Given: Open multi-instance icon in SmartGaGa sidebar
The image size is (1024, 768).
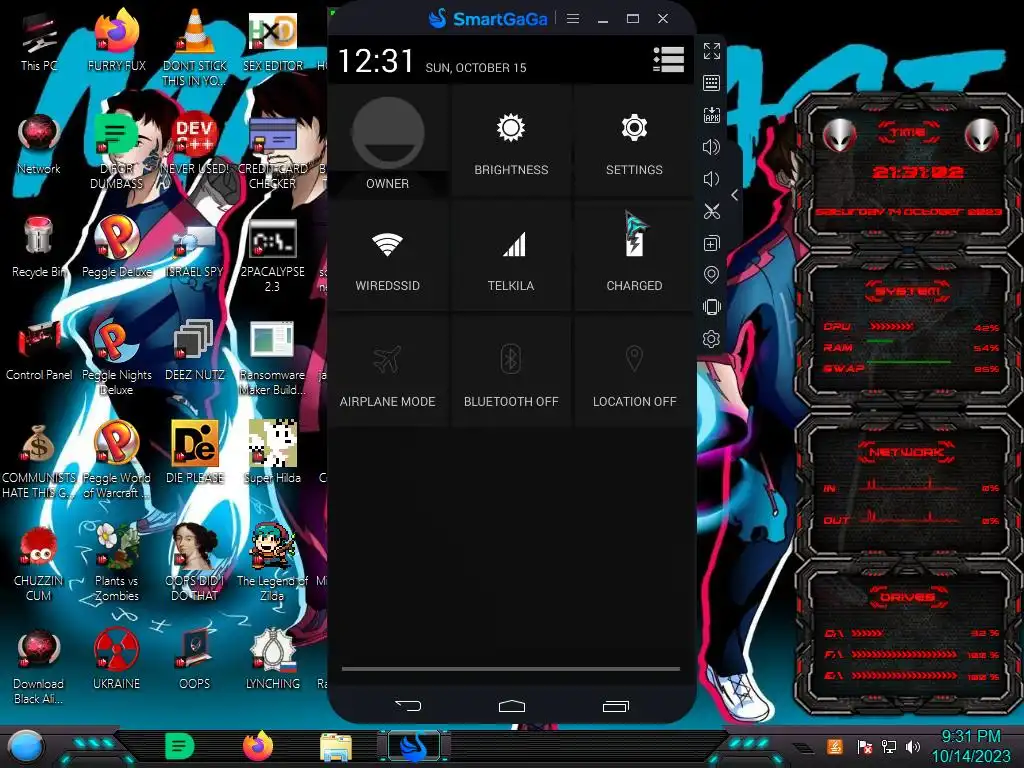Looking at the screenshot, I should tap(711, 243).
